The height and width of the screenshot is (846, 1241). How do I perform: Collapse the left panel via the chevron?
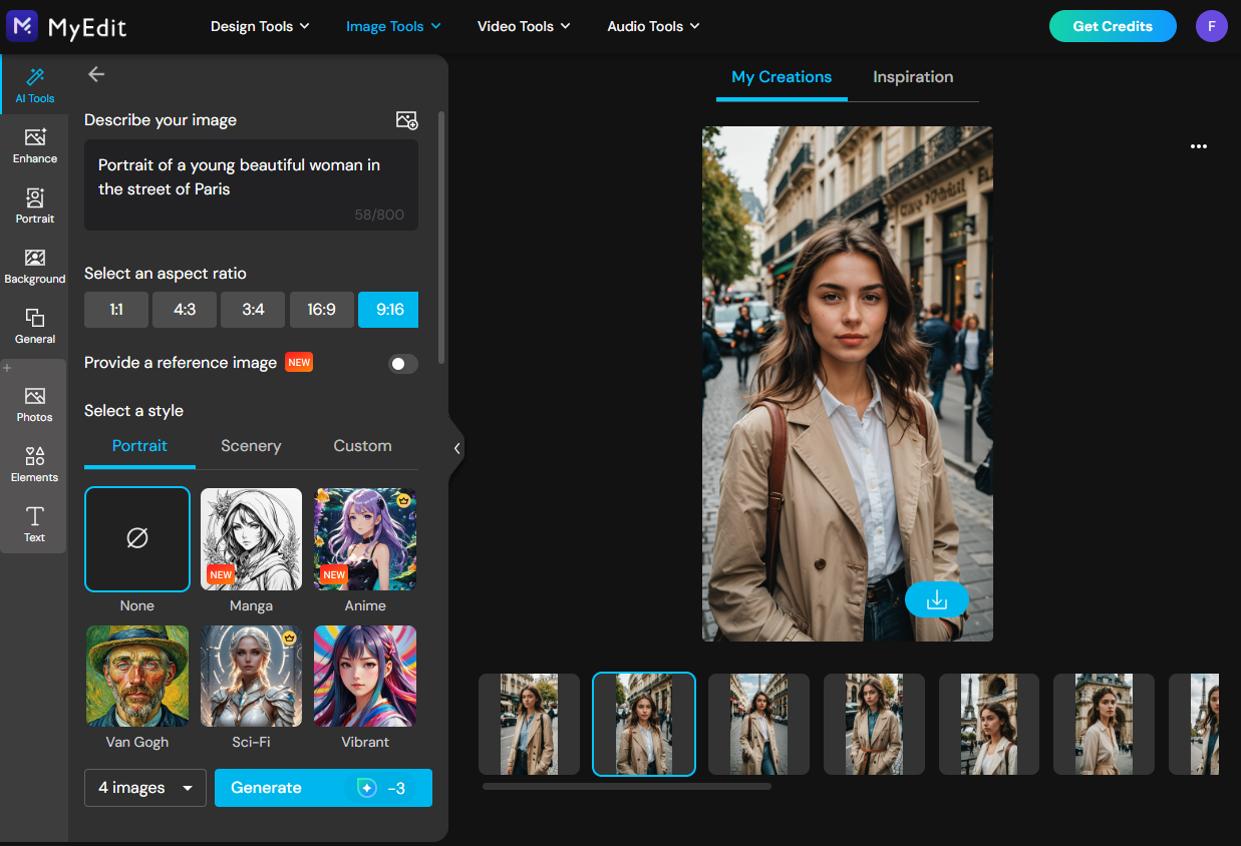click(458, 447)
